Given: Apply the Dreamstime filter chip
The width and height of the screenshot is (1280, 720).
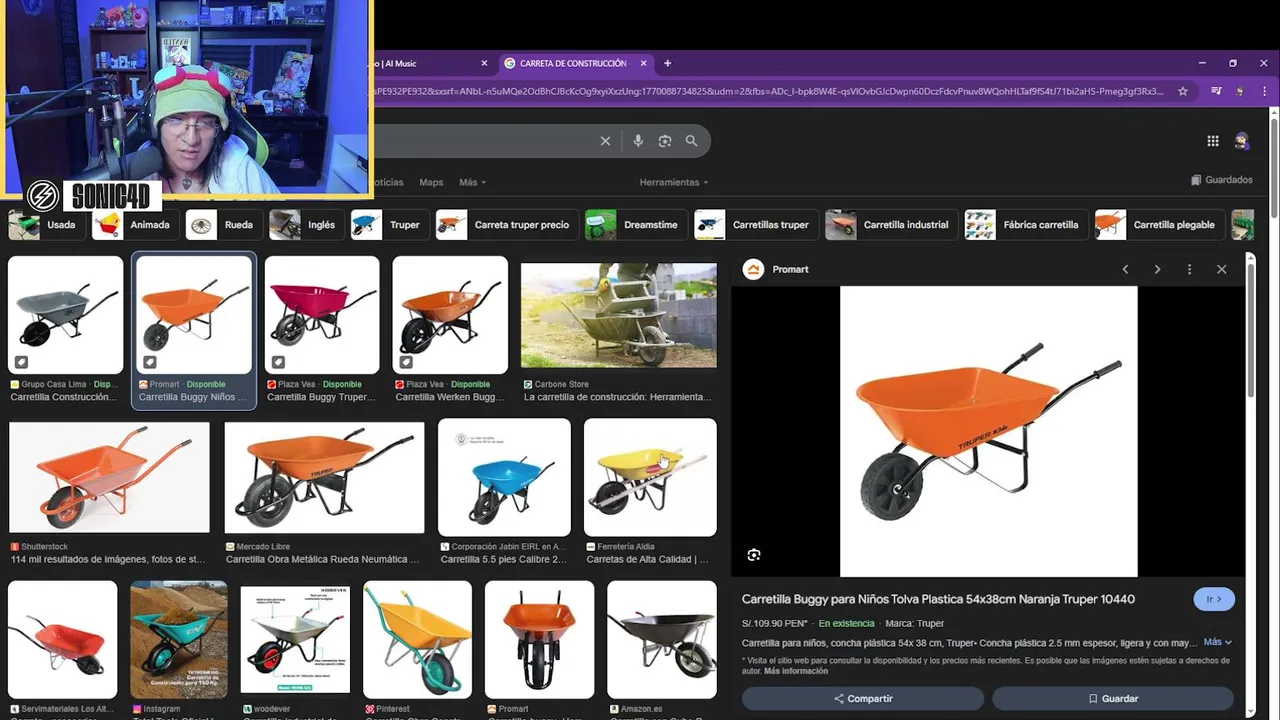Looking at the screenshot, I should click(636, 225).
